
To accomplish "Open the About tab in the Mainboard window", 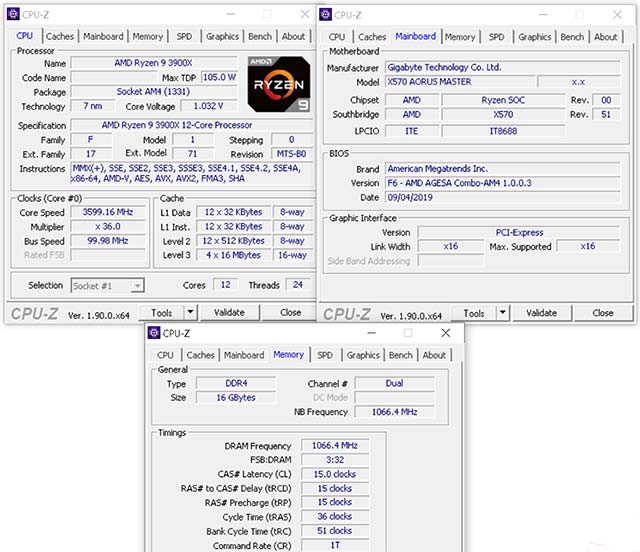I will click(606, 37).
